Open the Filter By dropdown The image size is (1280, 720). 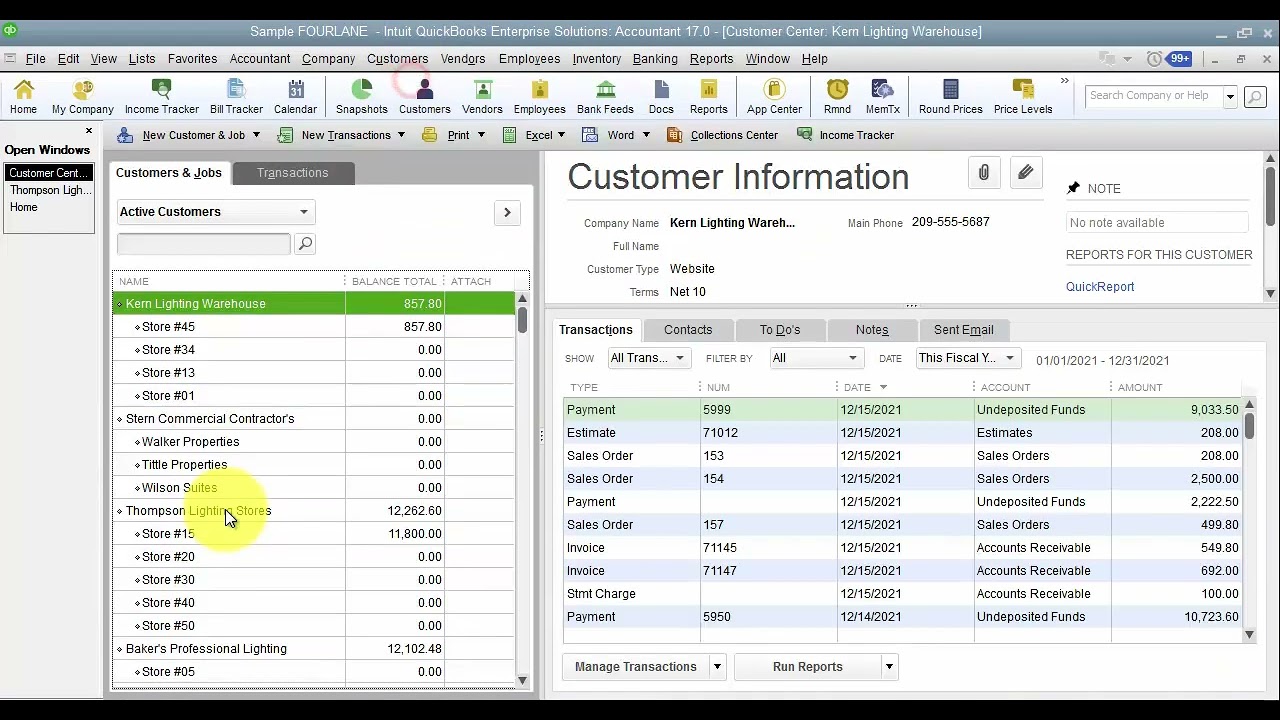pos(816,358)
